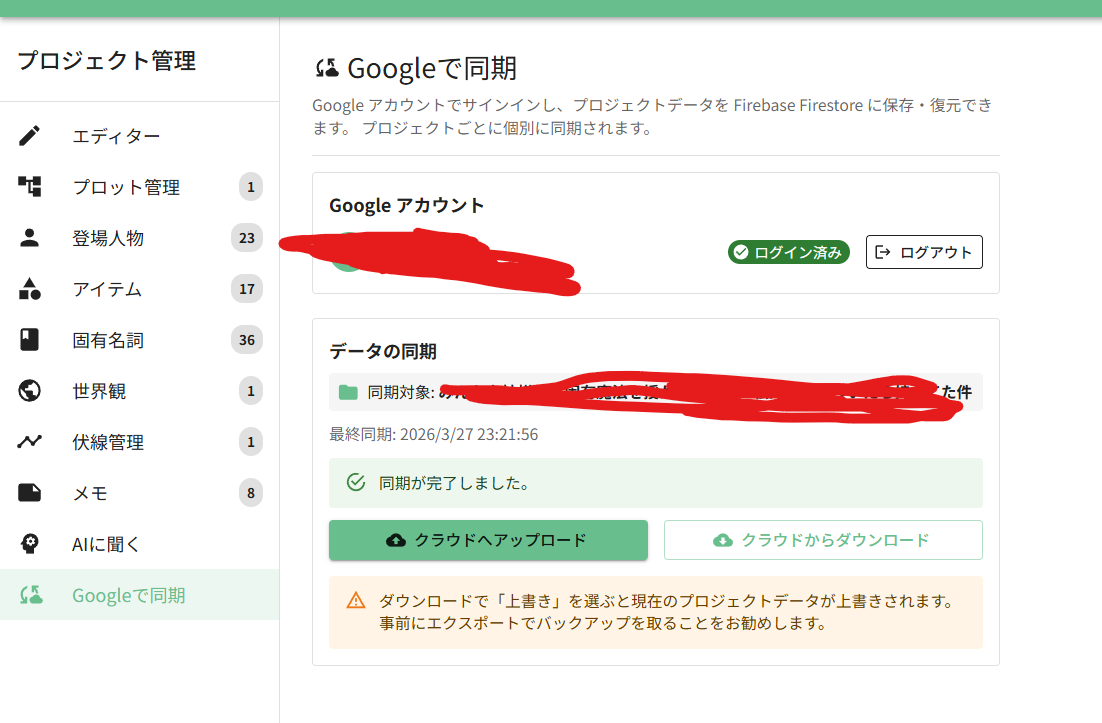Click the orange warning triangle icon
The width and height of the screenshot is (1102, 723).
point(356,601)
